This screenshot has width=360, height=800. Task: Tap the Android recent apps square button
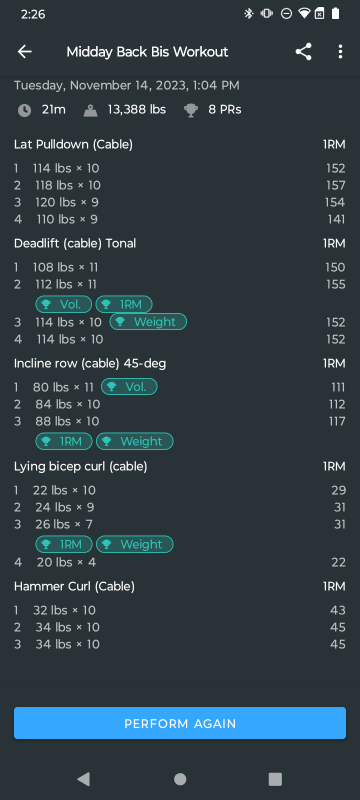275,779
